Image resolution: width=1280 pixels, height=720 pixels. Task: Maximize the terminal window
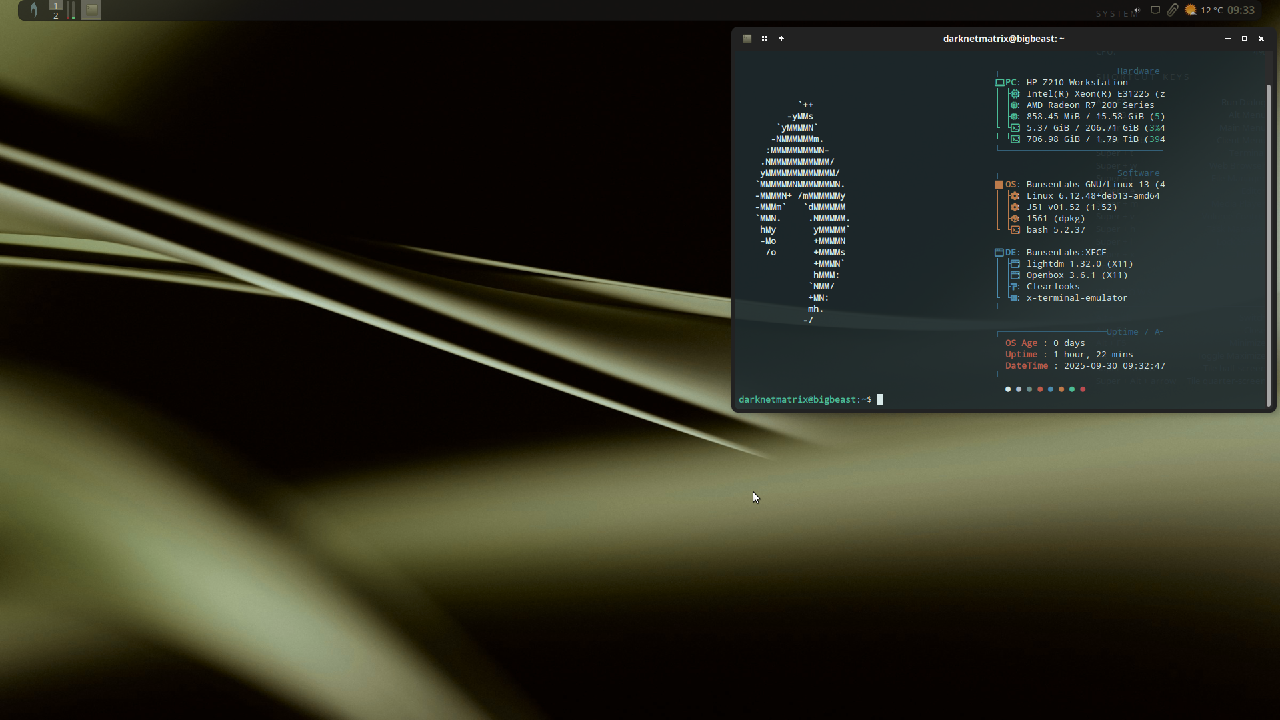pyautogui.click(x=1244, y=39)
